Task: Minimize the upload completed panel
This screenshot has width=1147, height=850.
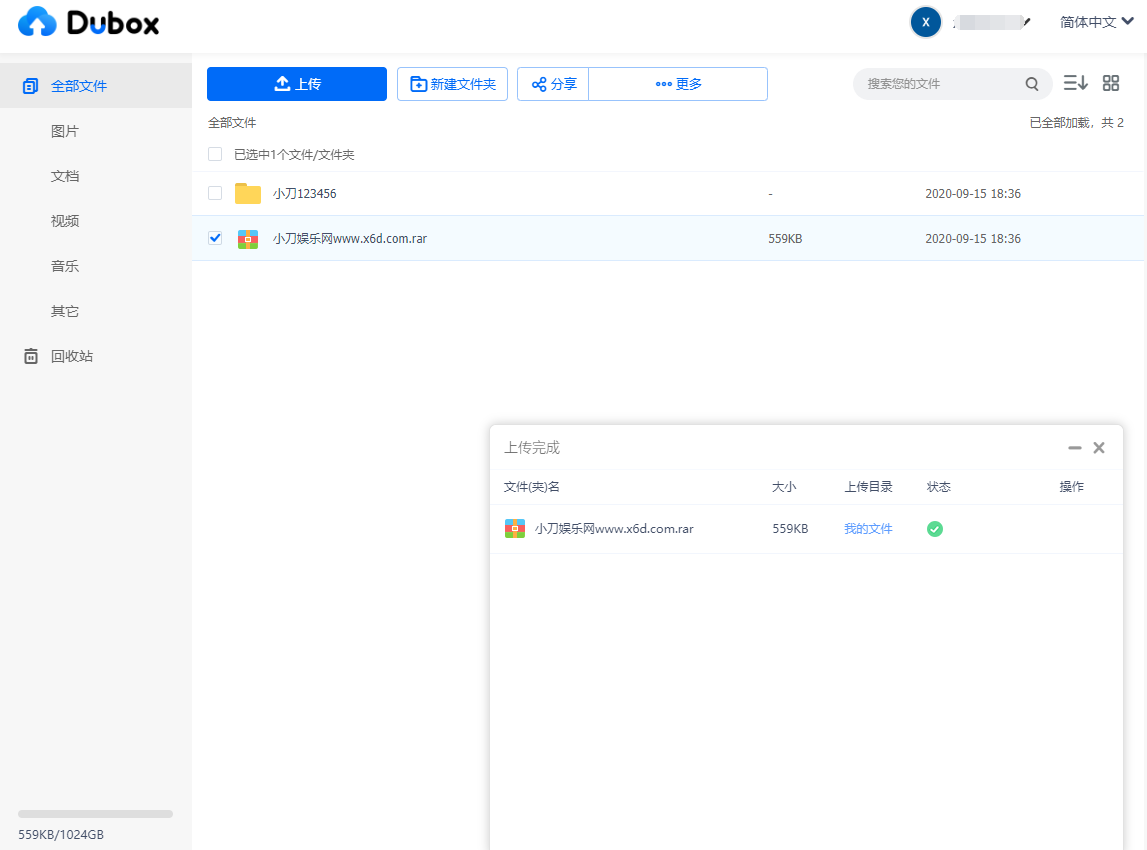Action: click(1074, 448)
